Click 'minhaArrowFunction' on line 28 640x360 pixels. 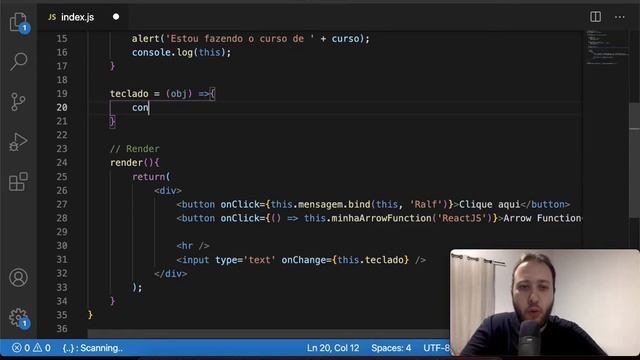[x=381, y=218]
